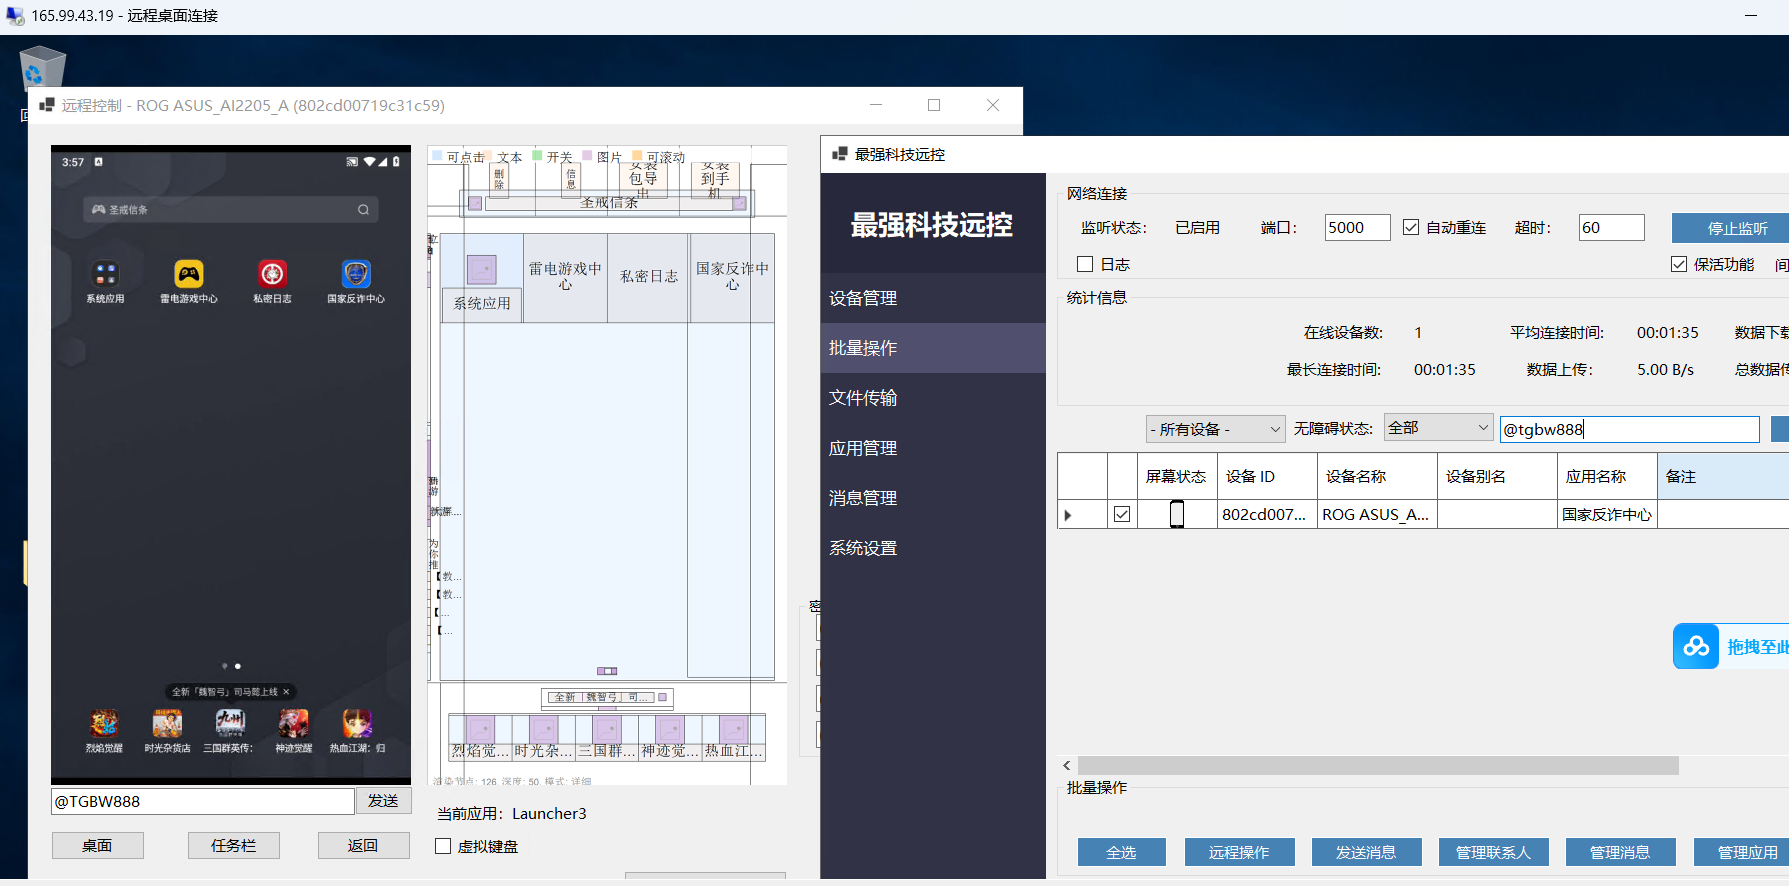Disable the 自动重连 checkbox
Image resolution: width=1789 pixels, height=886 pixels.
(1411, 227)
